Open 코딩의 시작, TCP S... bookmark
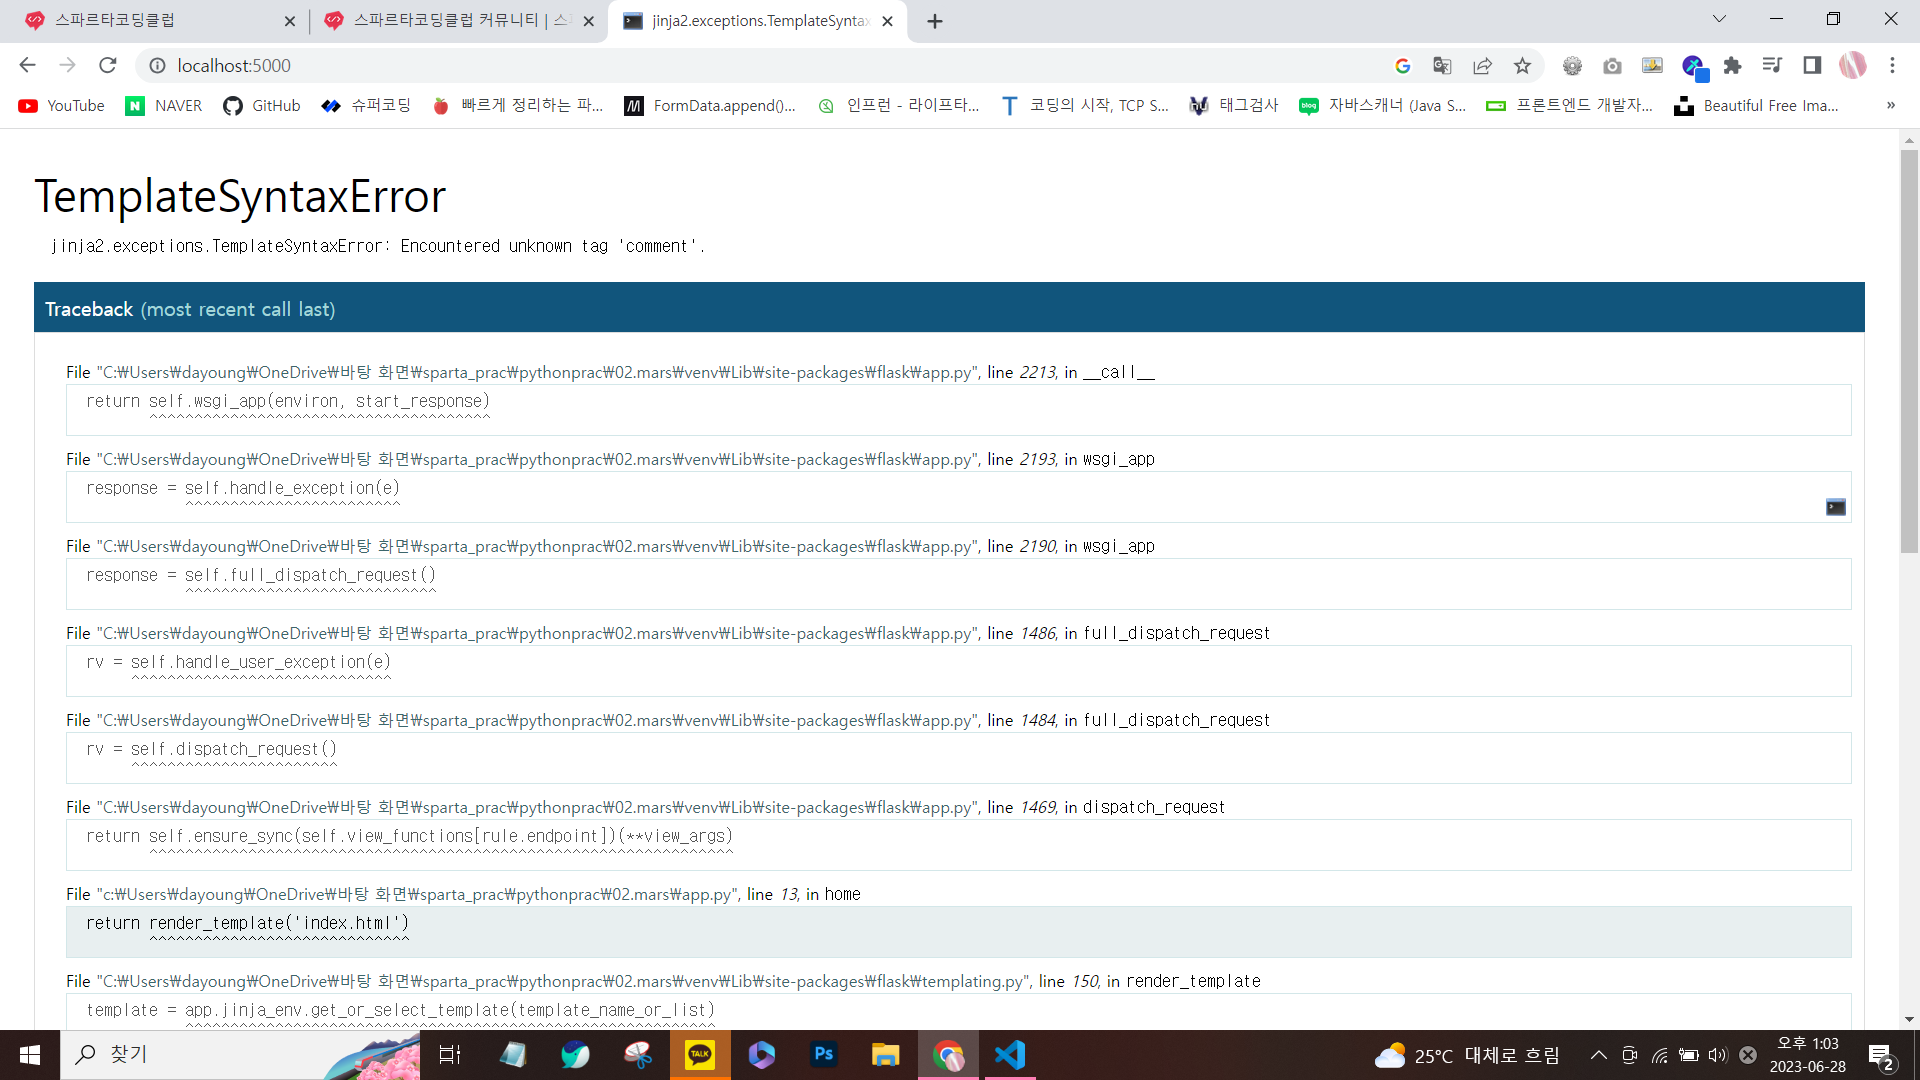The width and height of the screenshot is (1920, 1080). [1084, 106]
